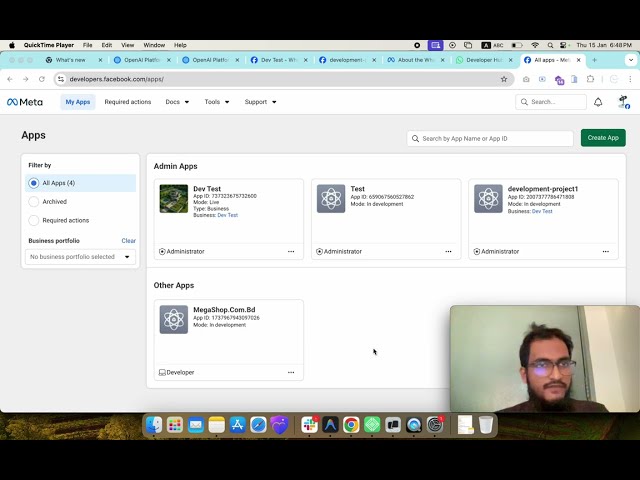Expand the Docs menu
Screen dimensions: 640x480
(x=177, y=102)
